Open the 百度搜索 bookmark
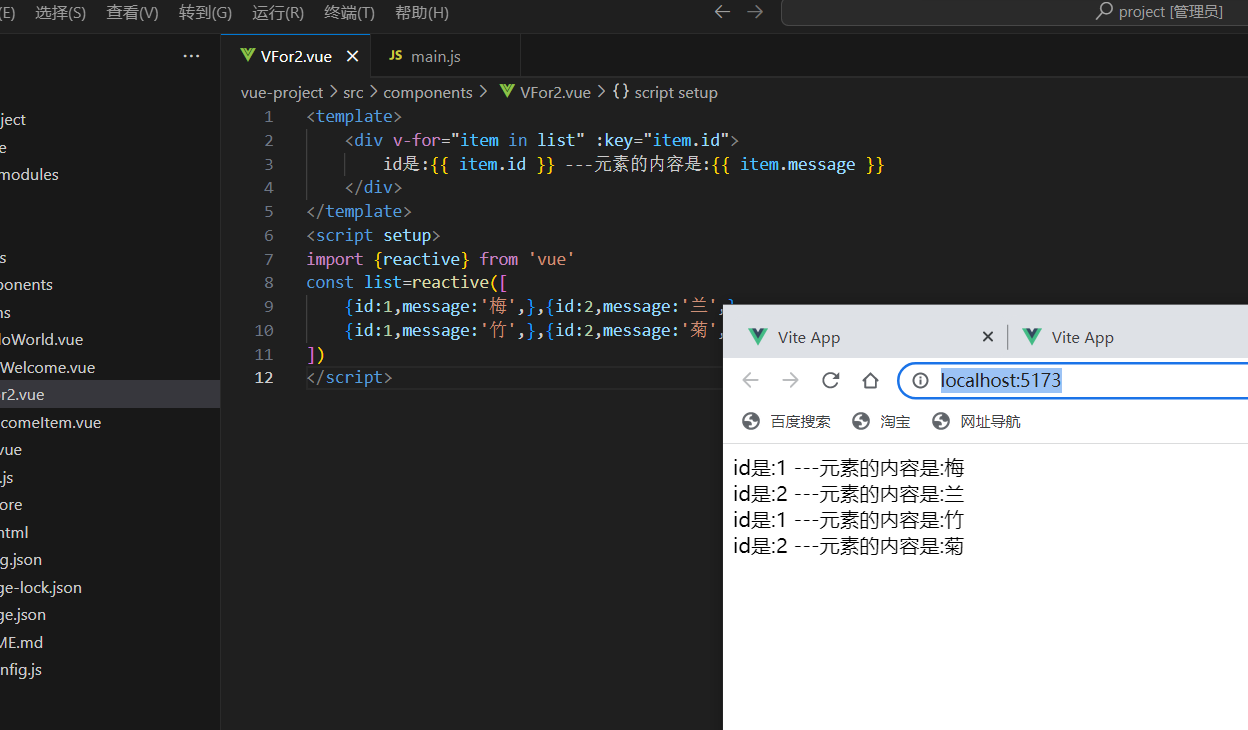 [x=786, y=422]
